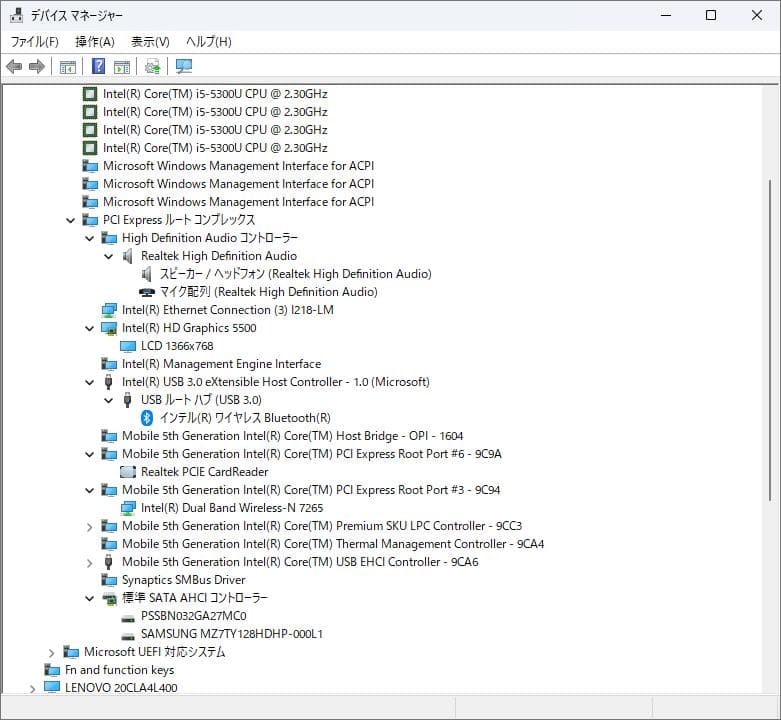Screen dimensions: 781x720
Task: Click the network icon of Ethernet Connection I218-LM
Action: pos(109,310)
